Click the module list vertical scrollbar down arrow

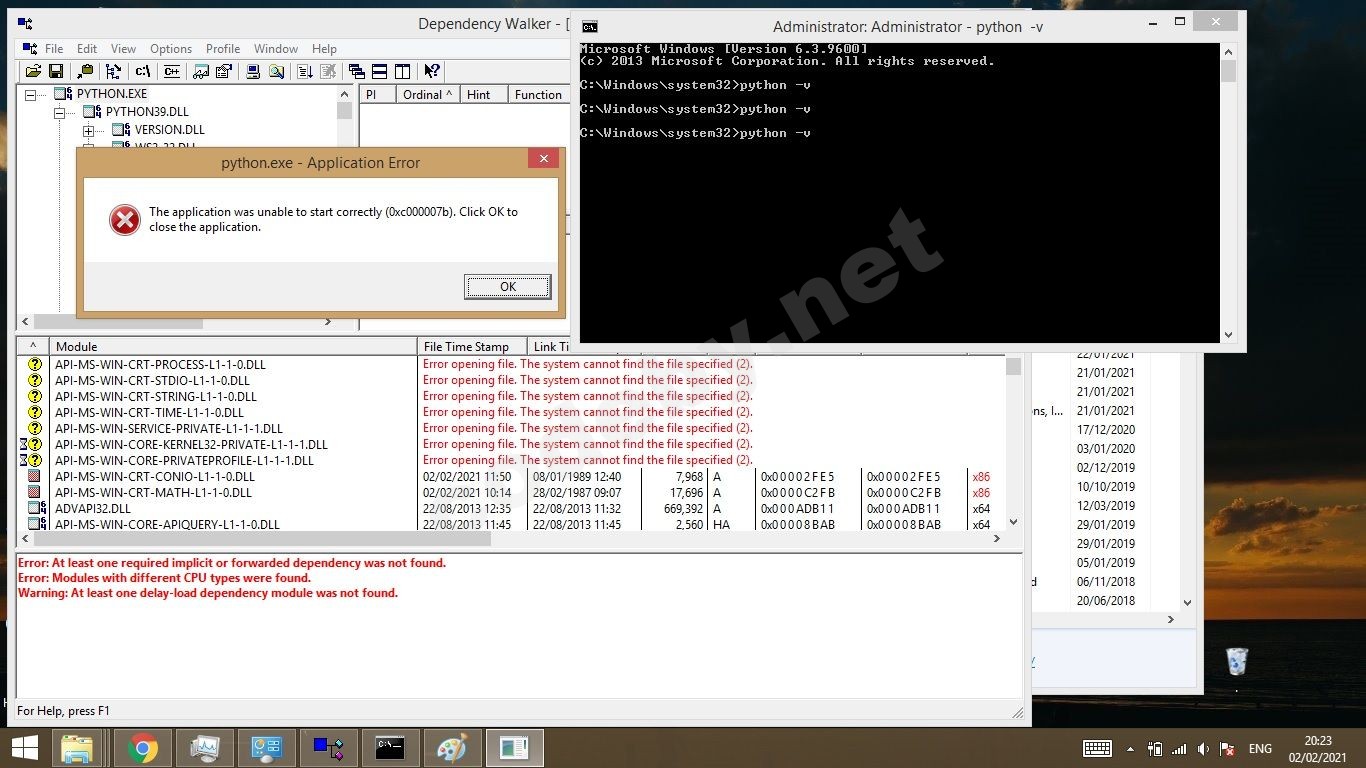click(x=1013, y=522)
